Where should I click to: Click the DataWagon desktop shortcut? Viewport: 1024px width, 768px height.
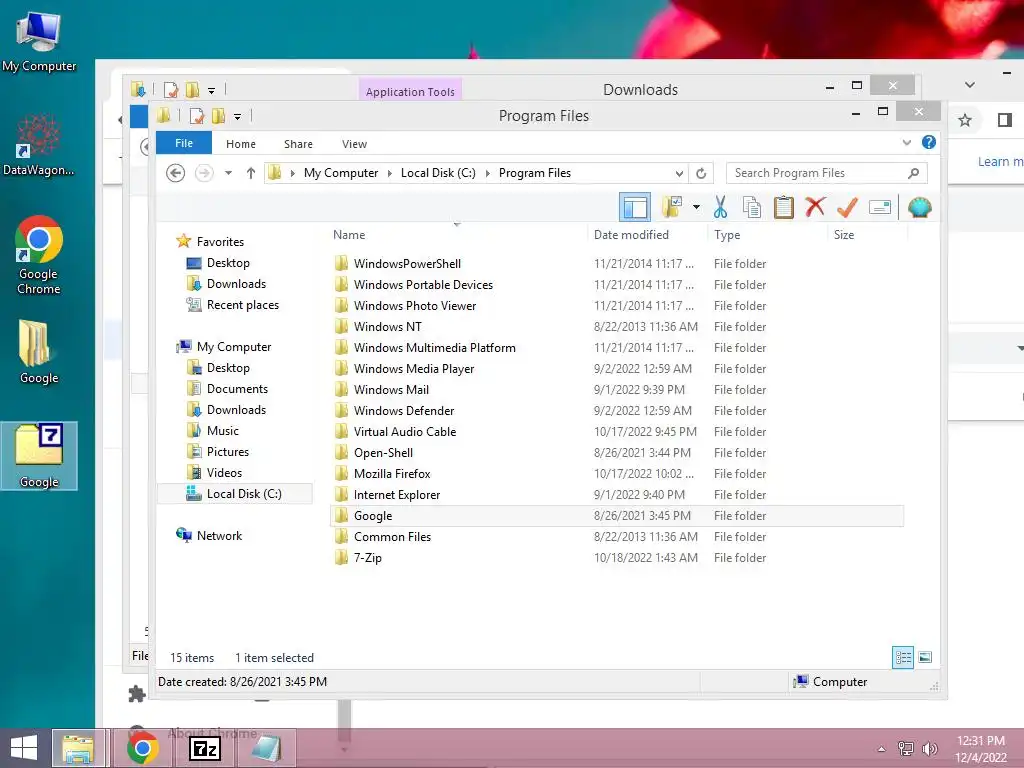click(39, 146)
